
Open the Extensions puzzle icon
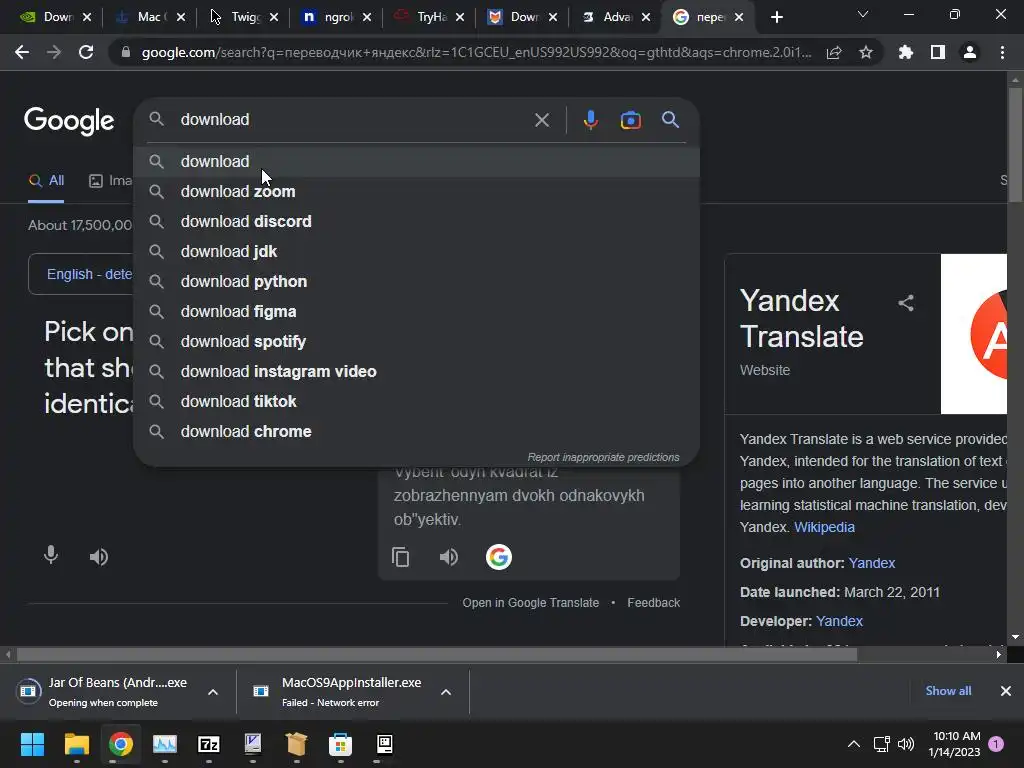click(906, 52)
